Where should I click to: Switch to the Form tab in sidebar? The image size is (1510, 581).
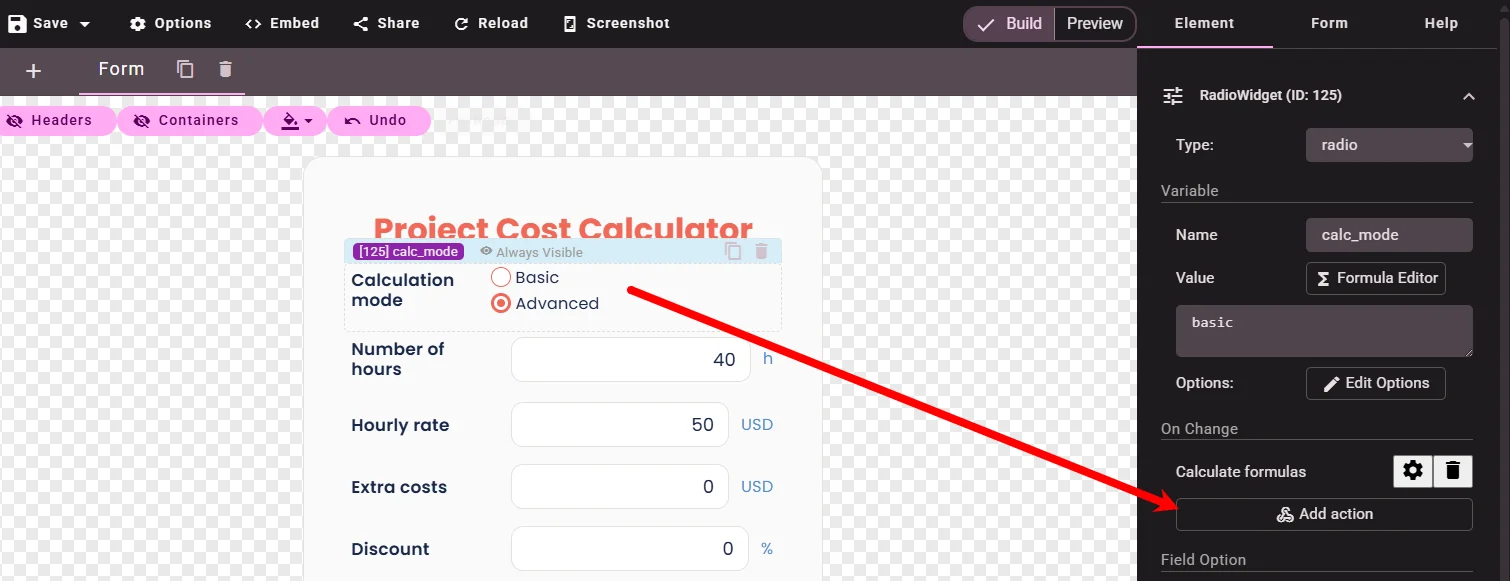(x=1329, y=23)
